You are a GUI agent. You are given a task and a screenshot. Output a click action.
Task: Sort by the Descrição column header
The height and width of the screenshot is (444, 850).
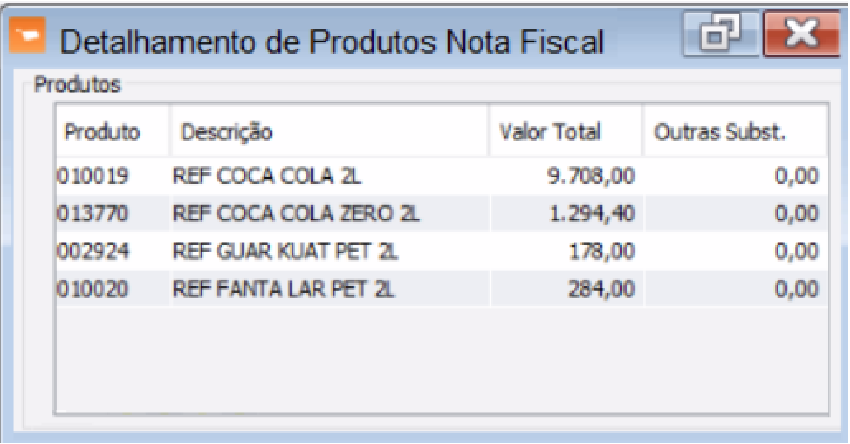coord(226,132)
